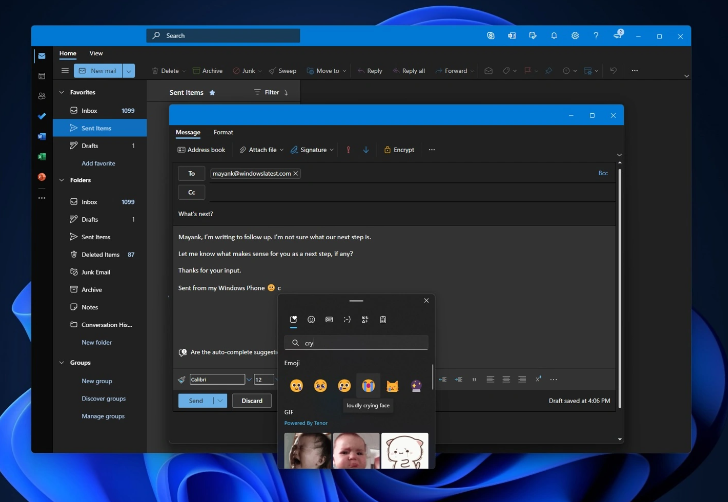Open the Signature dropdown
This screenshot has width=728, height=502.
tap(314, 150)
